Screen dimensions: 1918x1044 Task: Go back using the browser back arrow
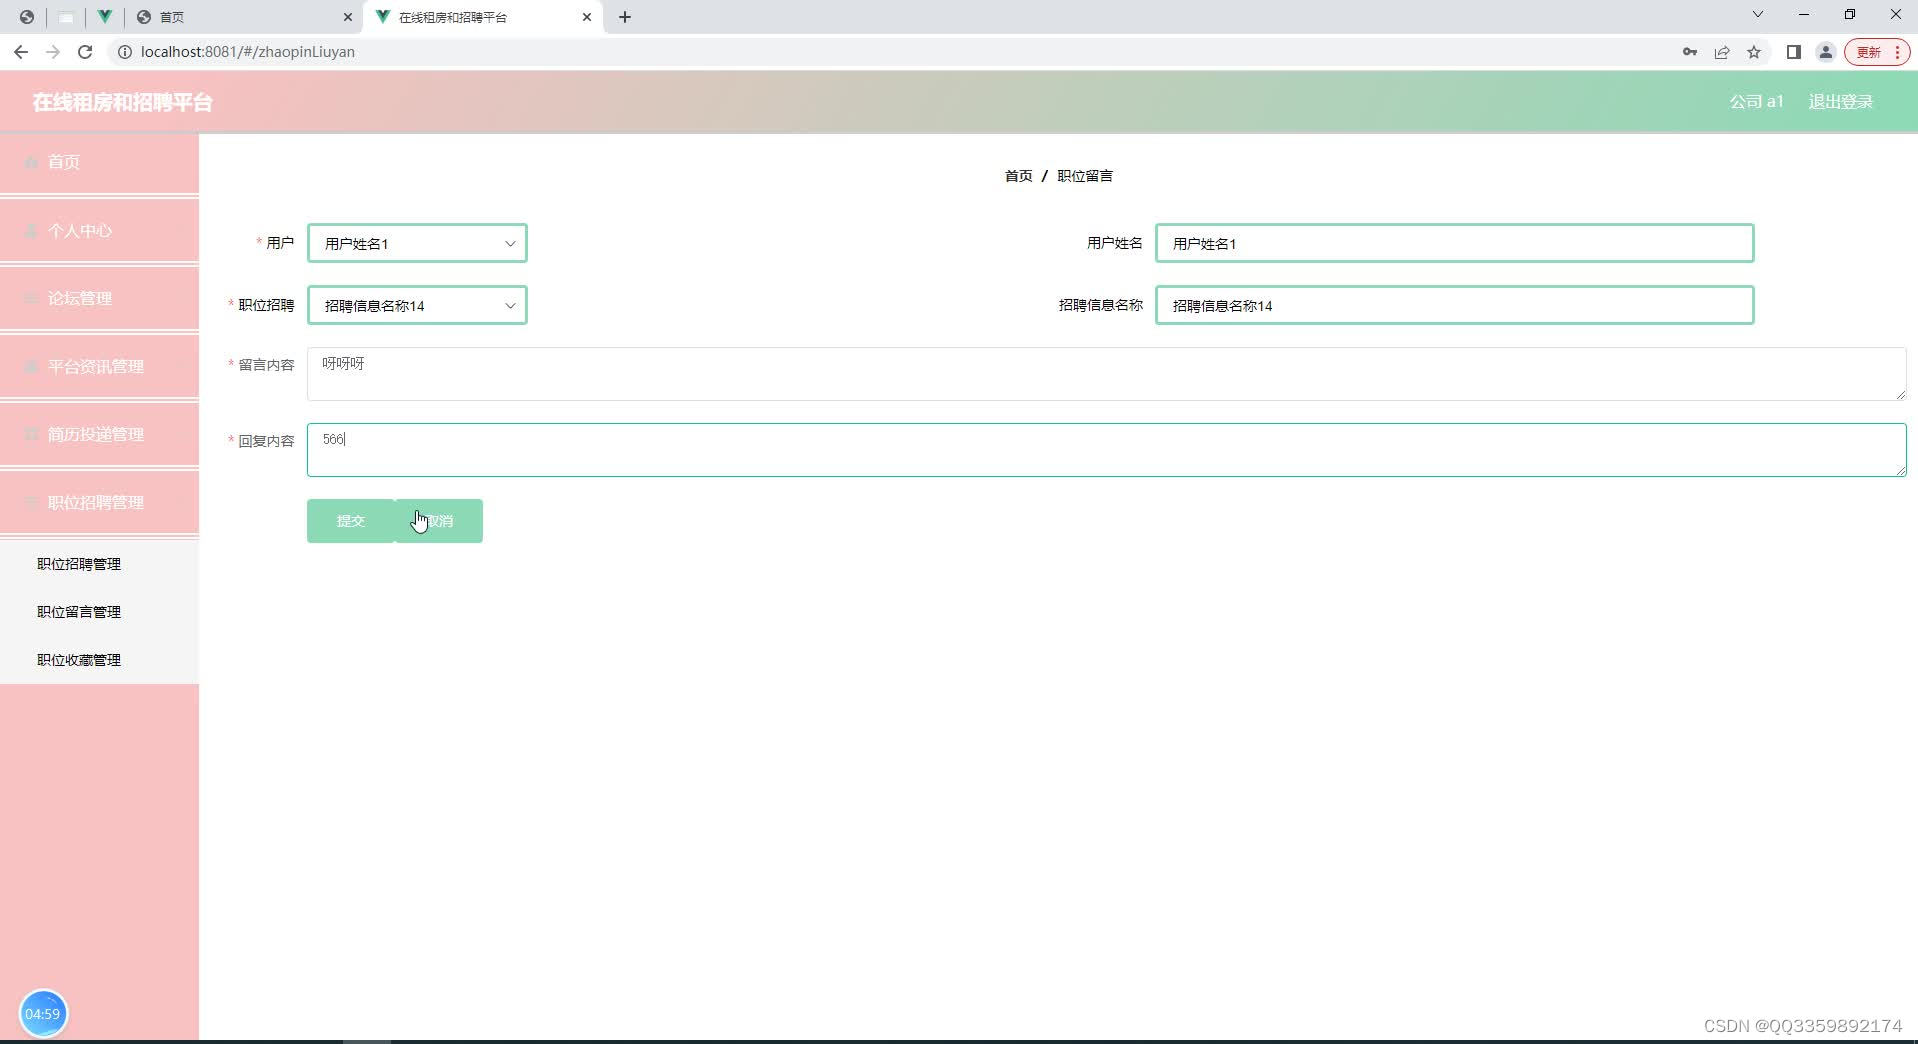pyautogui.click(x=21, y=52)
